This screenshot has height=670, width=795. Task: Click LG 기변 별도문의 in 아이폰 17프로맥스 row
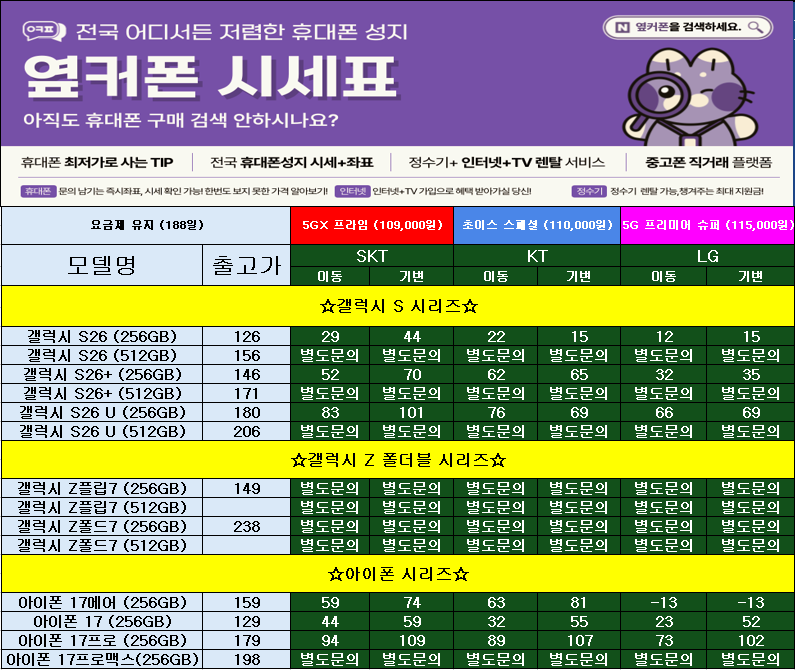tap(750, 659)
